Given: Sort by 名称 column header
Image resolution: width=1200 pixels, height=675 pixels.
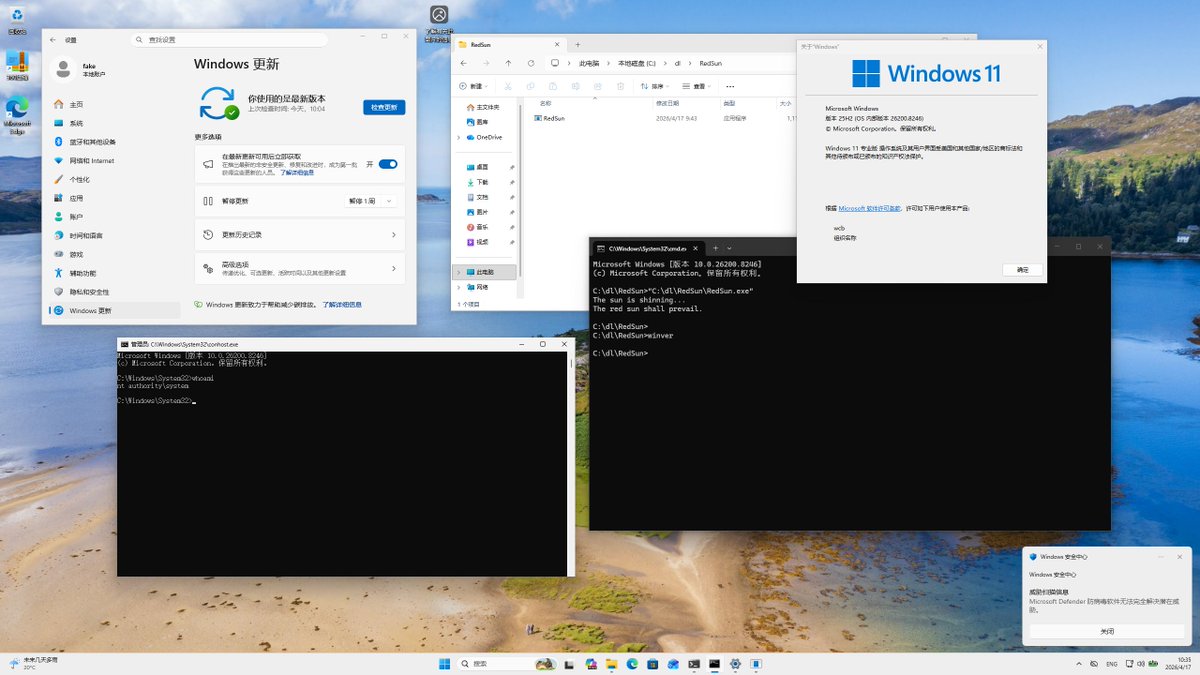Looking at the screenshot, I should point(546,103).
